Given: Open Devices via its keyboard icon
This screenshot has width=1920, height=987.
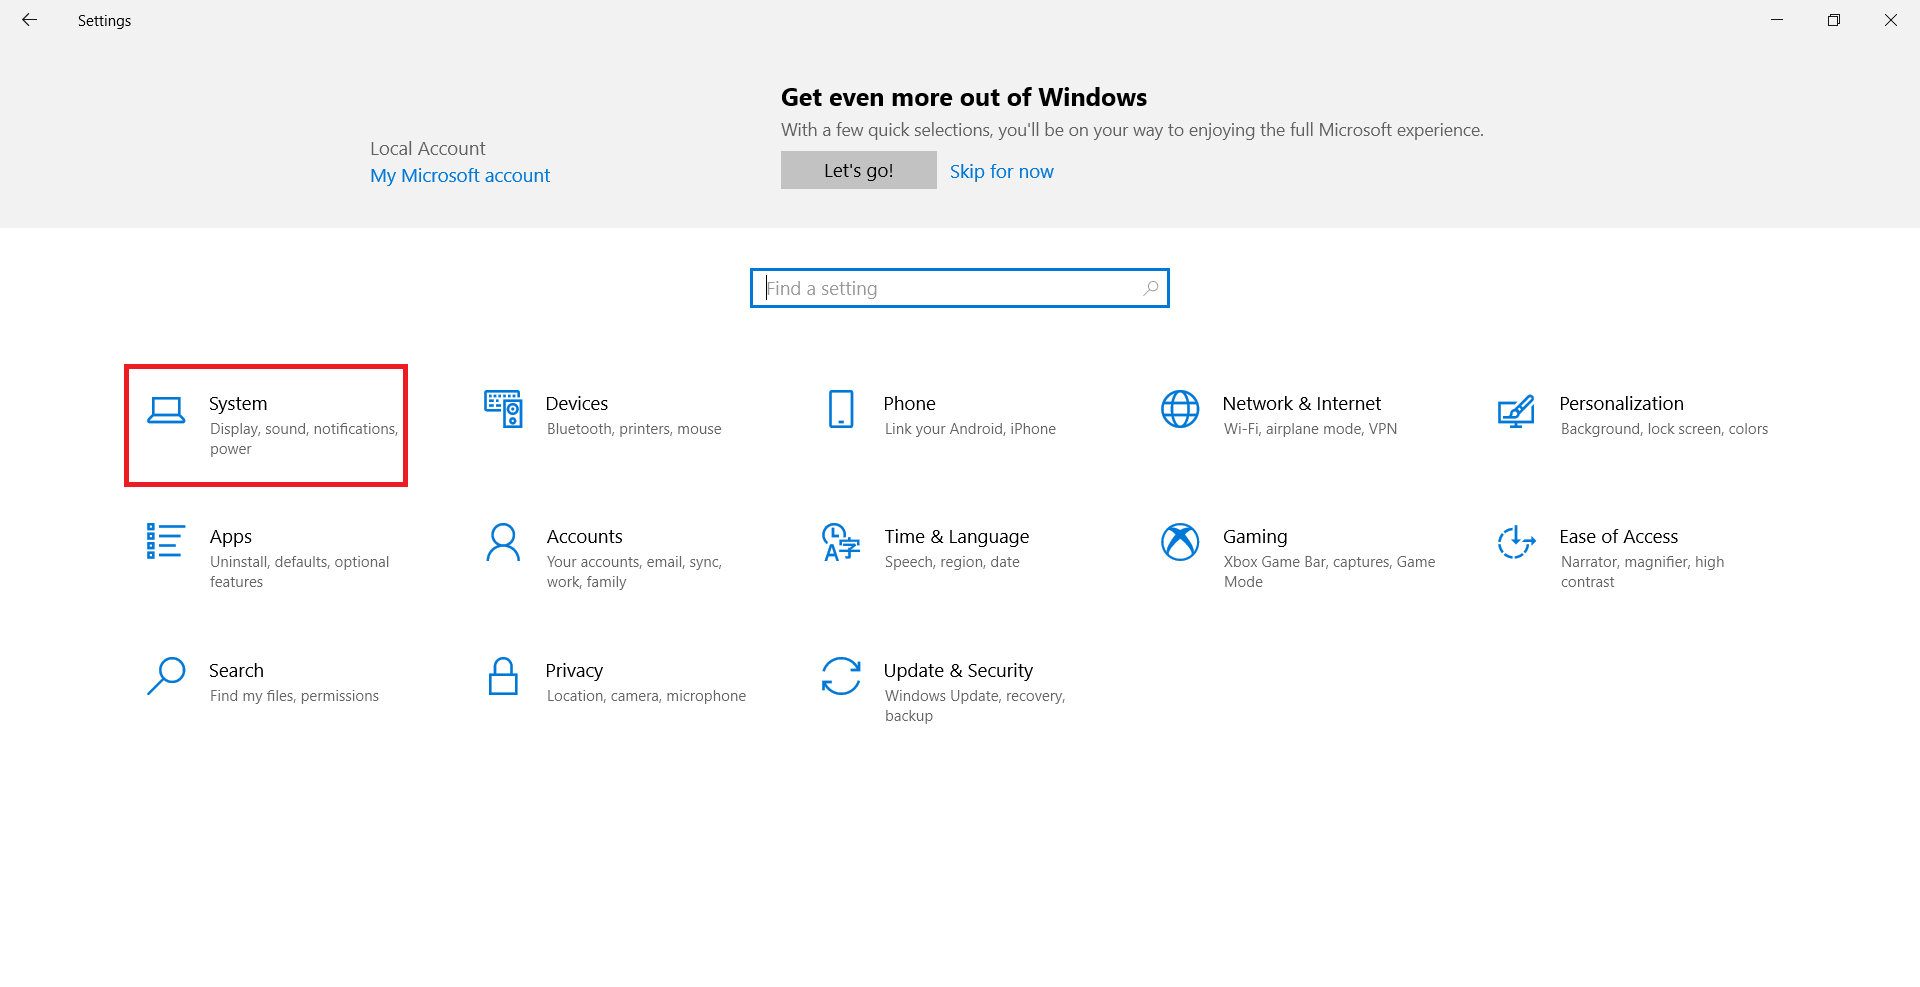Looking at the screenshot, I should [503, 409].
